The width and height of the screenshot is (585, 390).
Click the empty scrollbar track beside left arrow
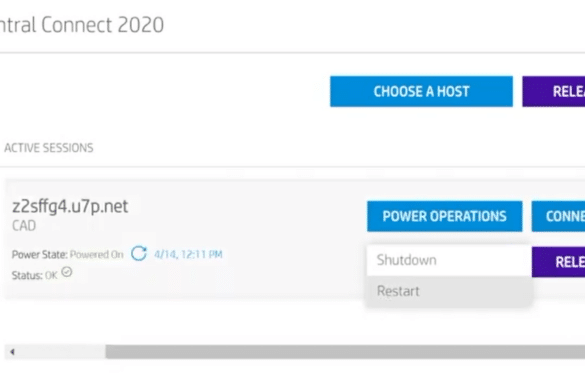[x=62, y=352]
